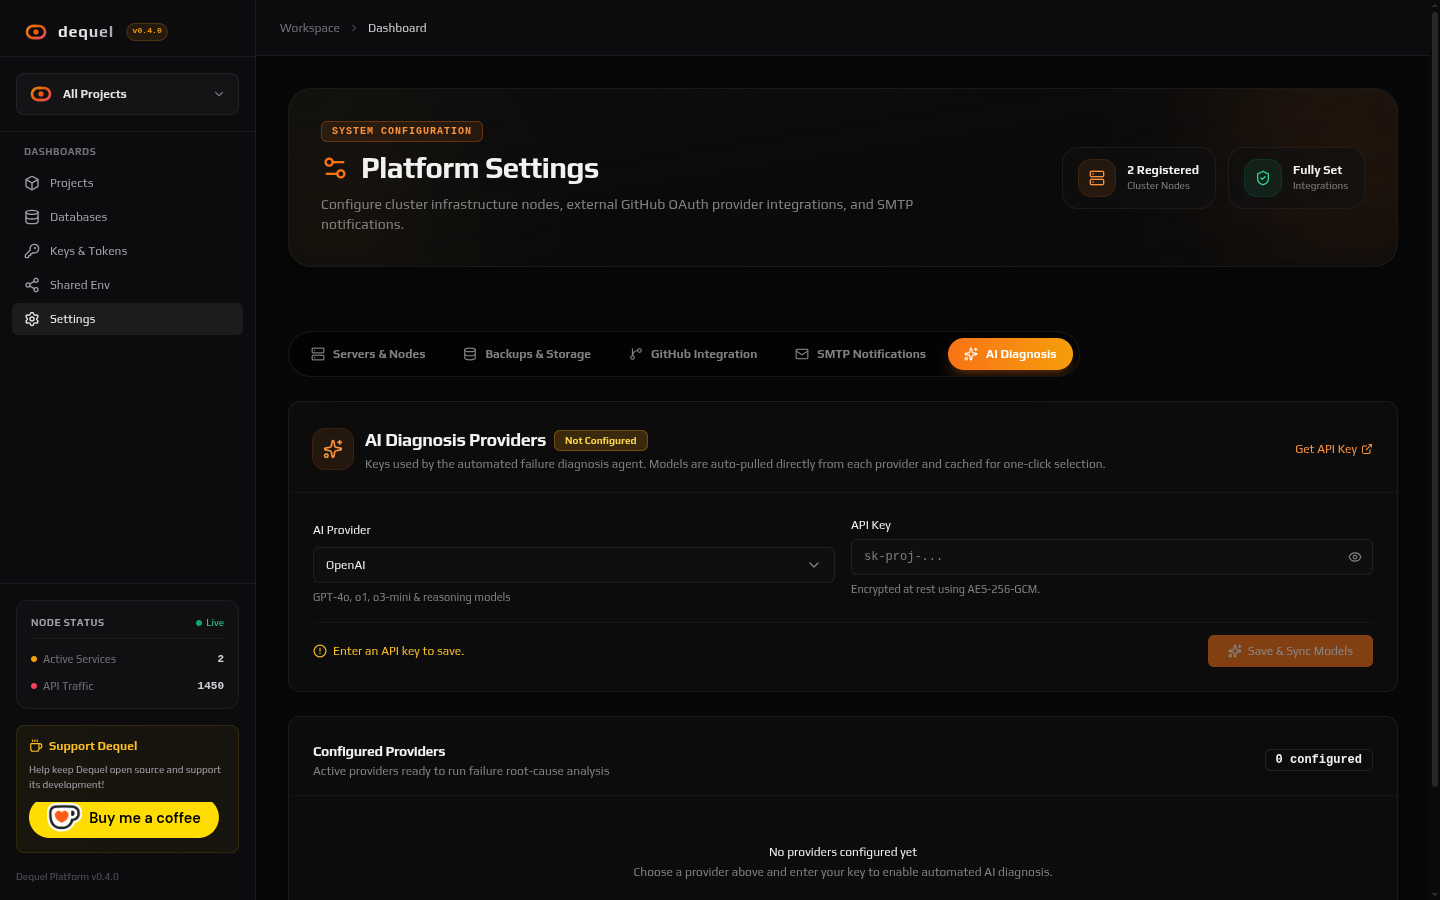The width and height of the screenshot is (1440, 900).
Task: Click the Shared Env share icon
Action: 32,285
